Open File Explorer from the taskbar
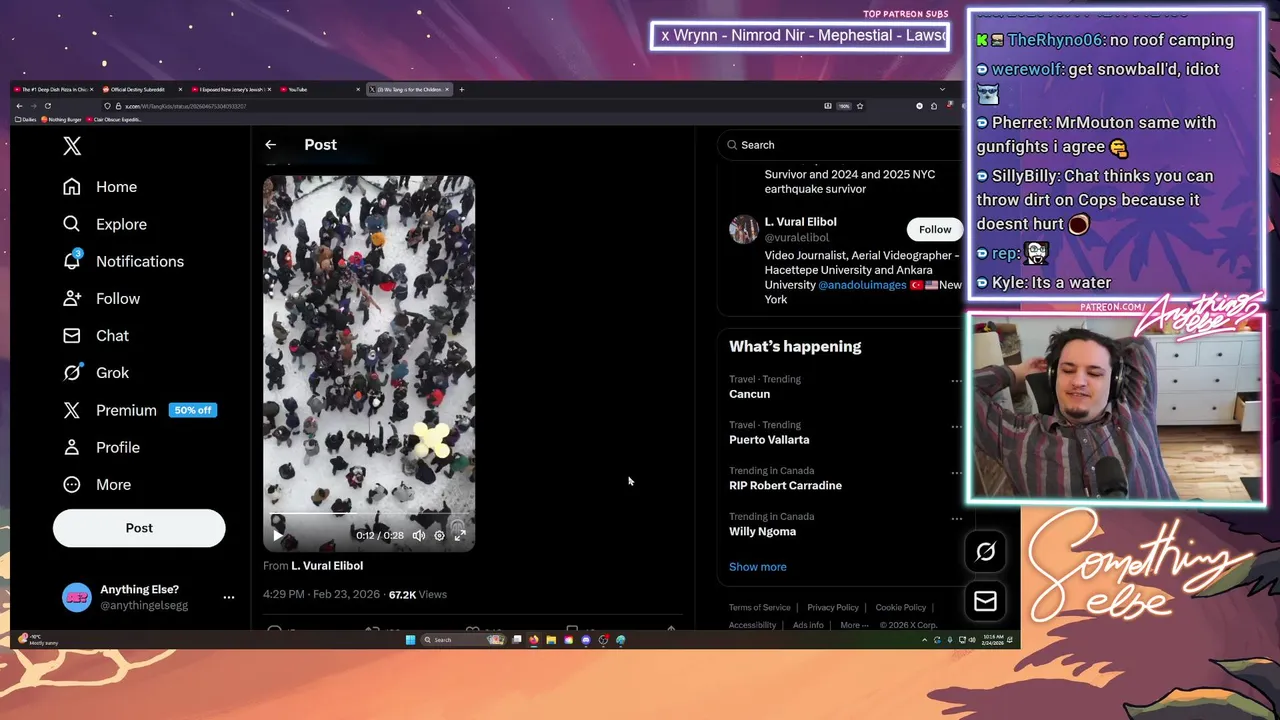 coord(551,640)
